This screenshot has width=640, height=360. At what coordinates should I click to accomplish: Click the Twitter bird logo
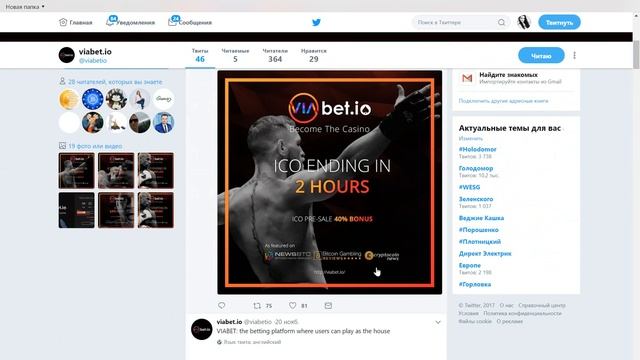coord(316,22)
